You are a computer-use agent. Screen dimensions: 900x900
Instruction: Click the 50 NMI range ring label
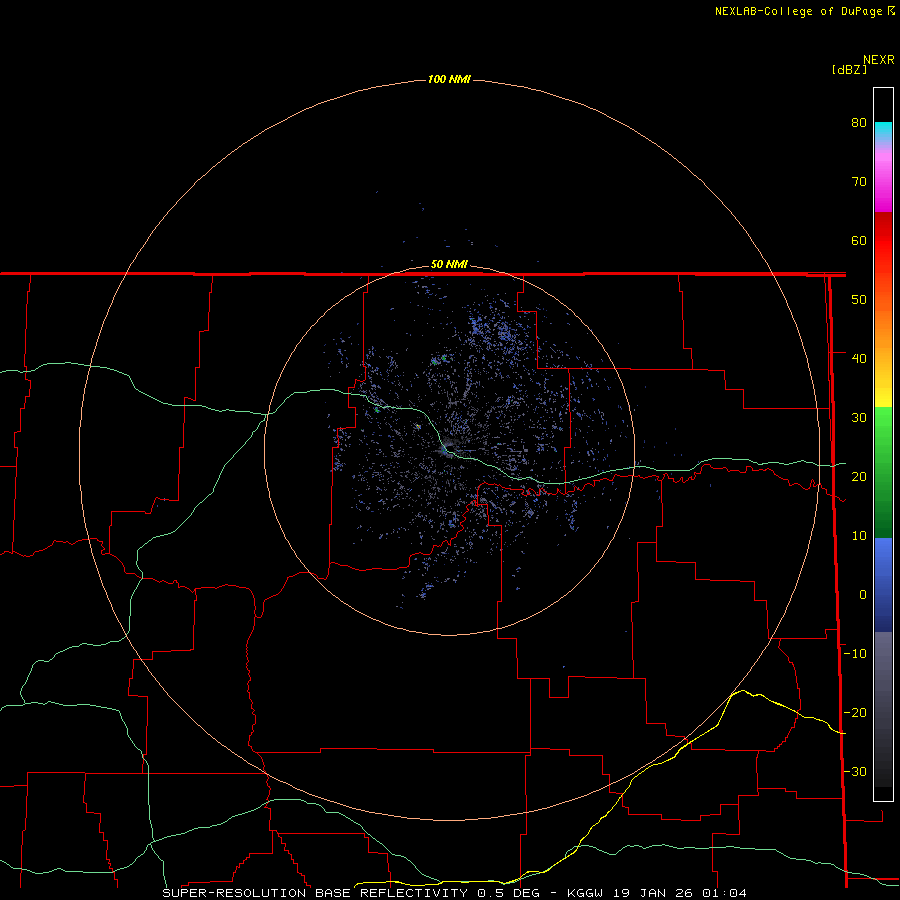449,265
